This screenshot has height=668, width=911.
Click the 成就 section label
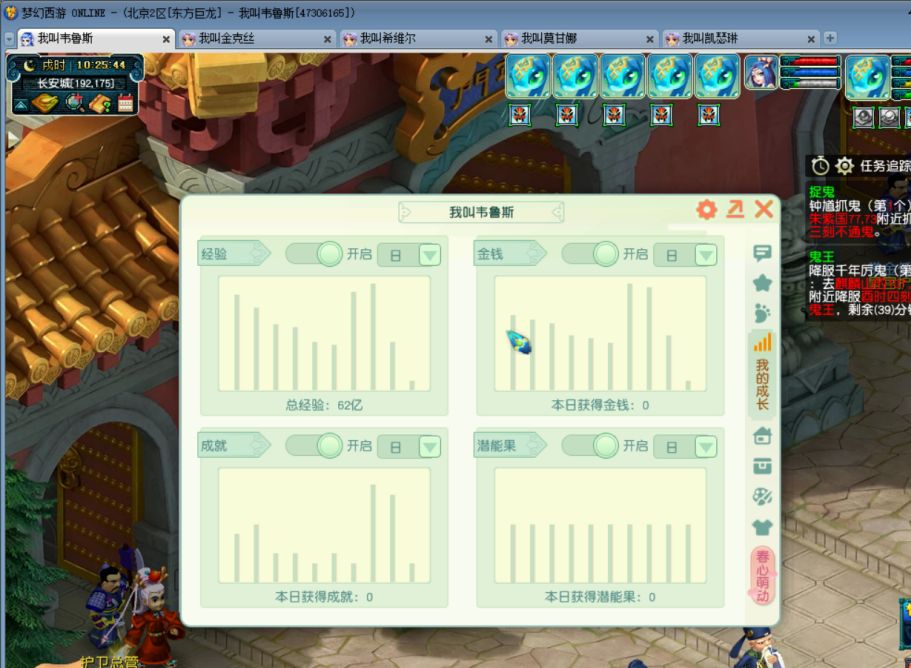(234, 446)
